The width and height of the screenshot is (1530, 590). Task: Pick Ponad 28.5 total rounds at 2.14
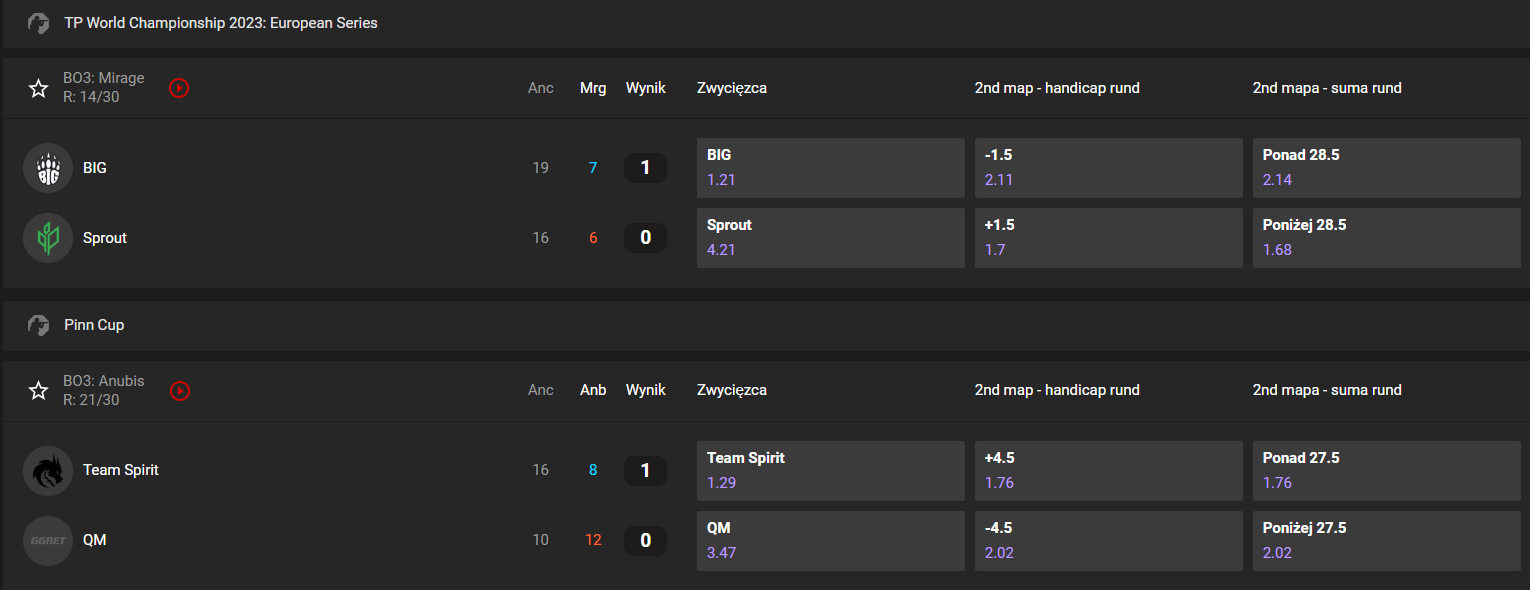pos(1387,168)
